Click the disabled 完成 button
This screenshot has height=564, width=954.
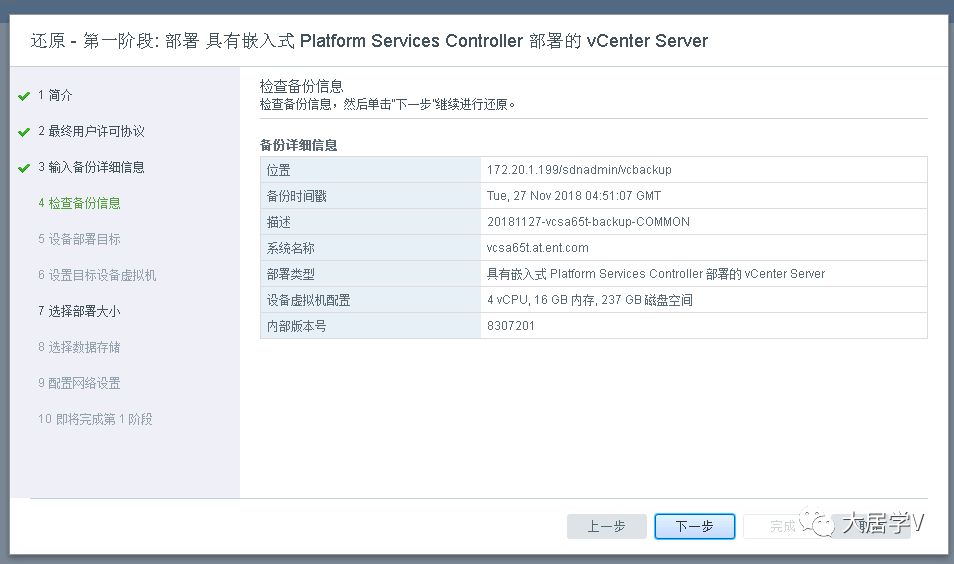[x=783, y=527]
